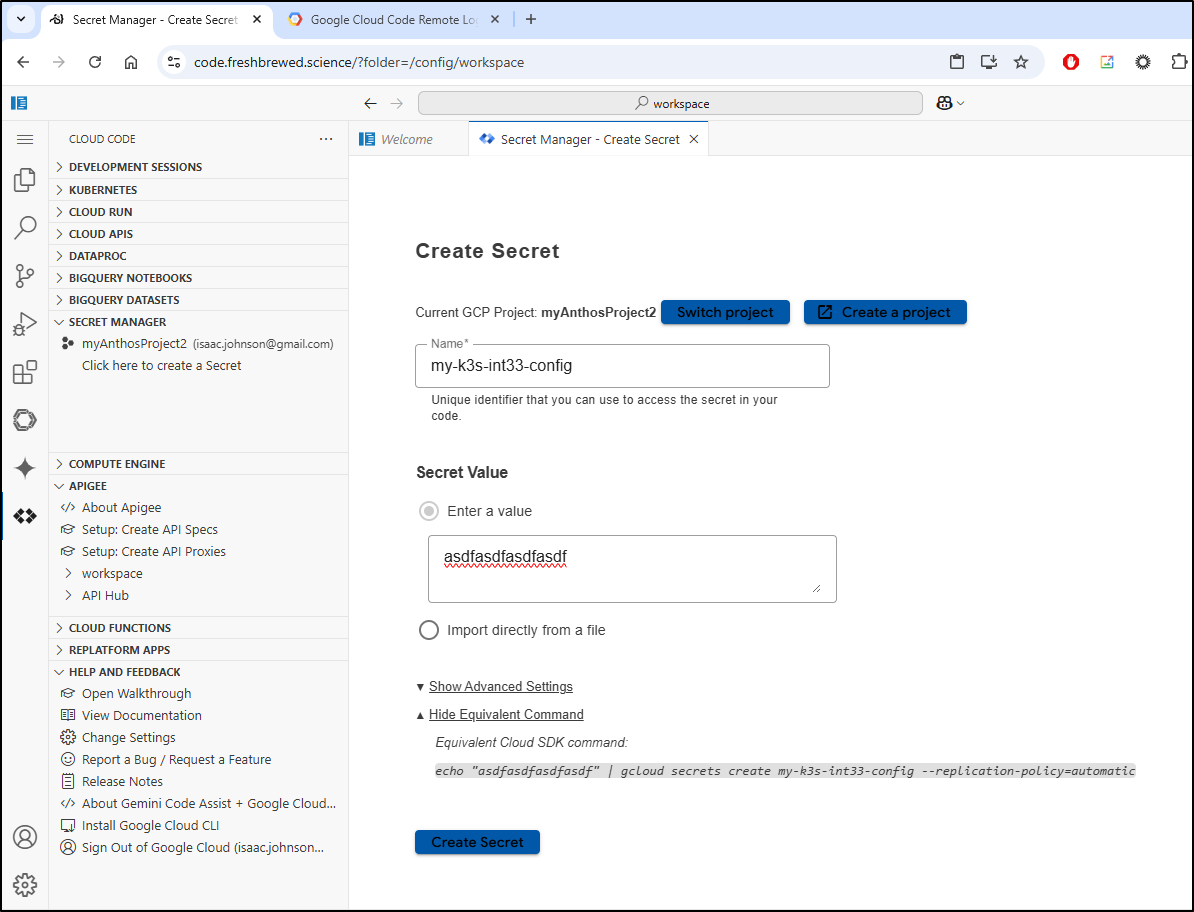Select the Cloud Code icon in activity bar
This screenshot has width=1194, height=912.
(24, 516)
